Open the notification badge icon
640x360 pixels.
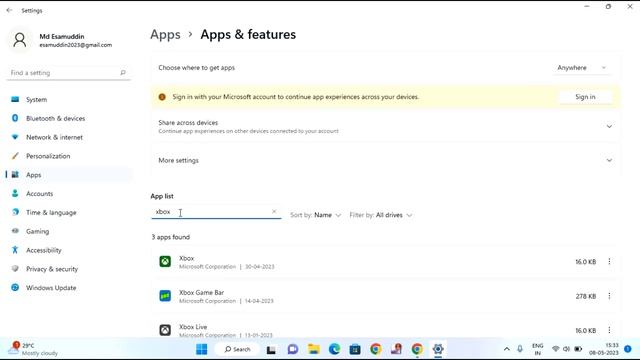(x=628, y=349)
